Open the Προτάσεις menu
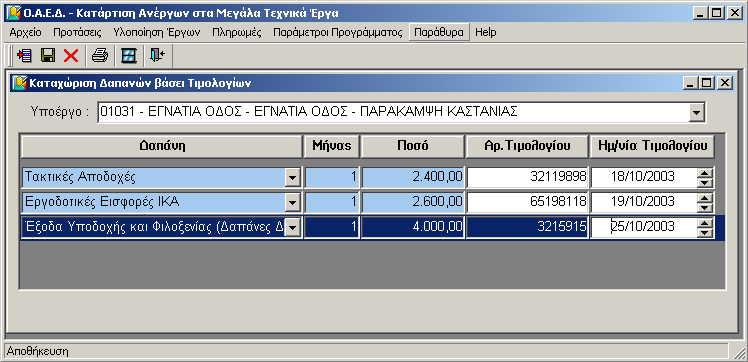Viewport: 748px width, 362px height. [x=77, y=32]
